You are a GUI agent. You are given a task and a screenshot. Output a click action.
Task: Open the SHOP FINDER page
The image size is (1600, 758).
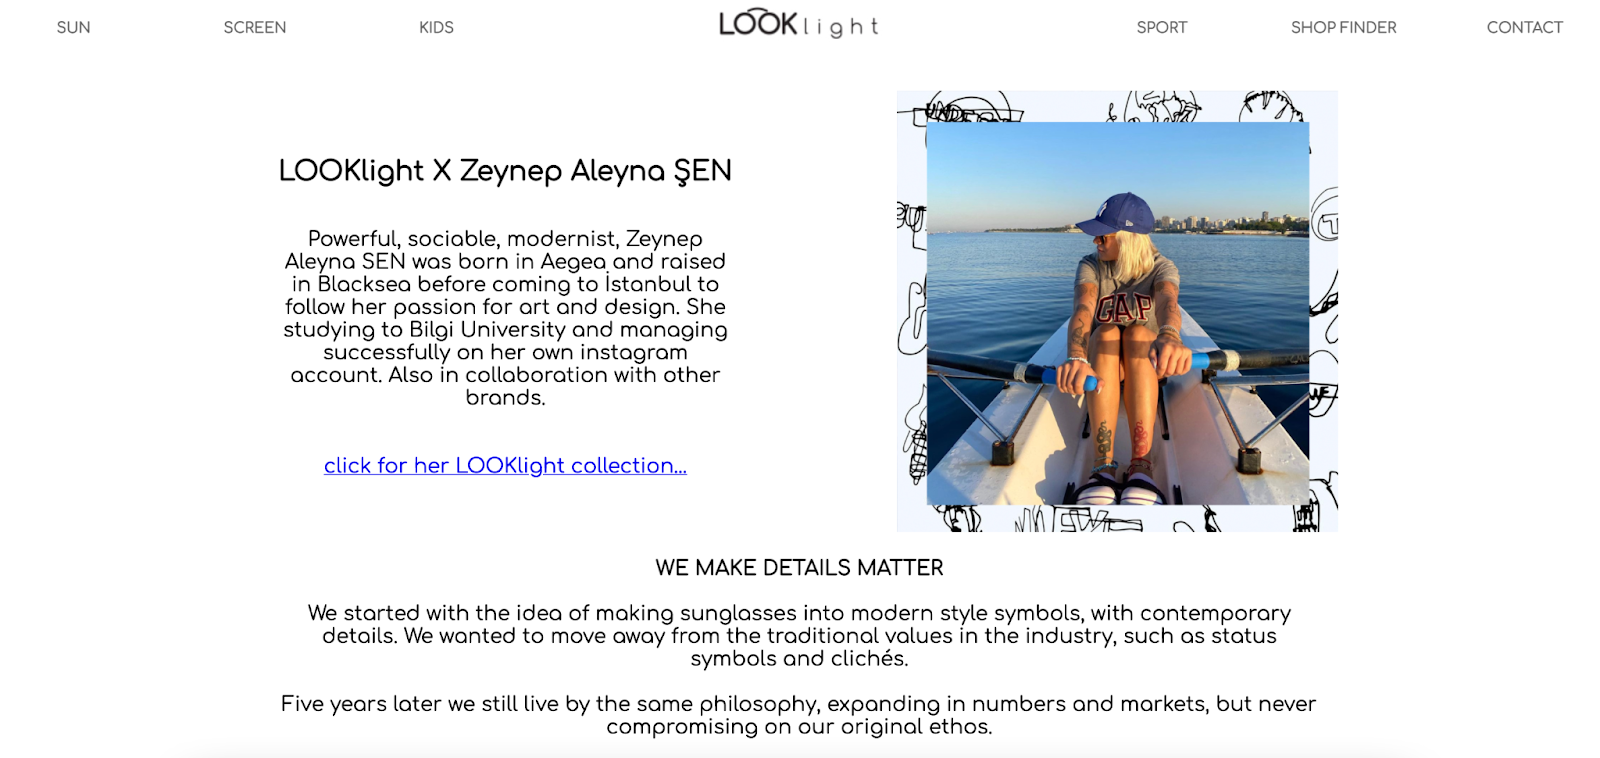pyautogui.click(x=1344, y=27)
